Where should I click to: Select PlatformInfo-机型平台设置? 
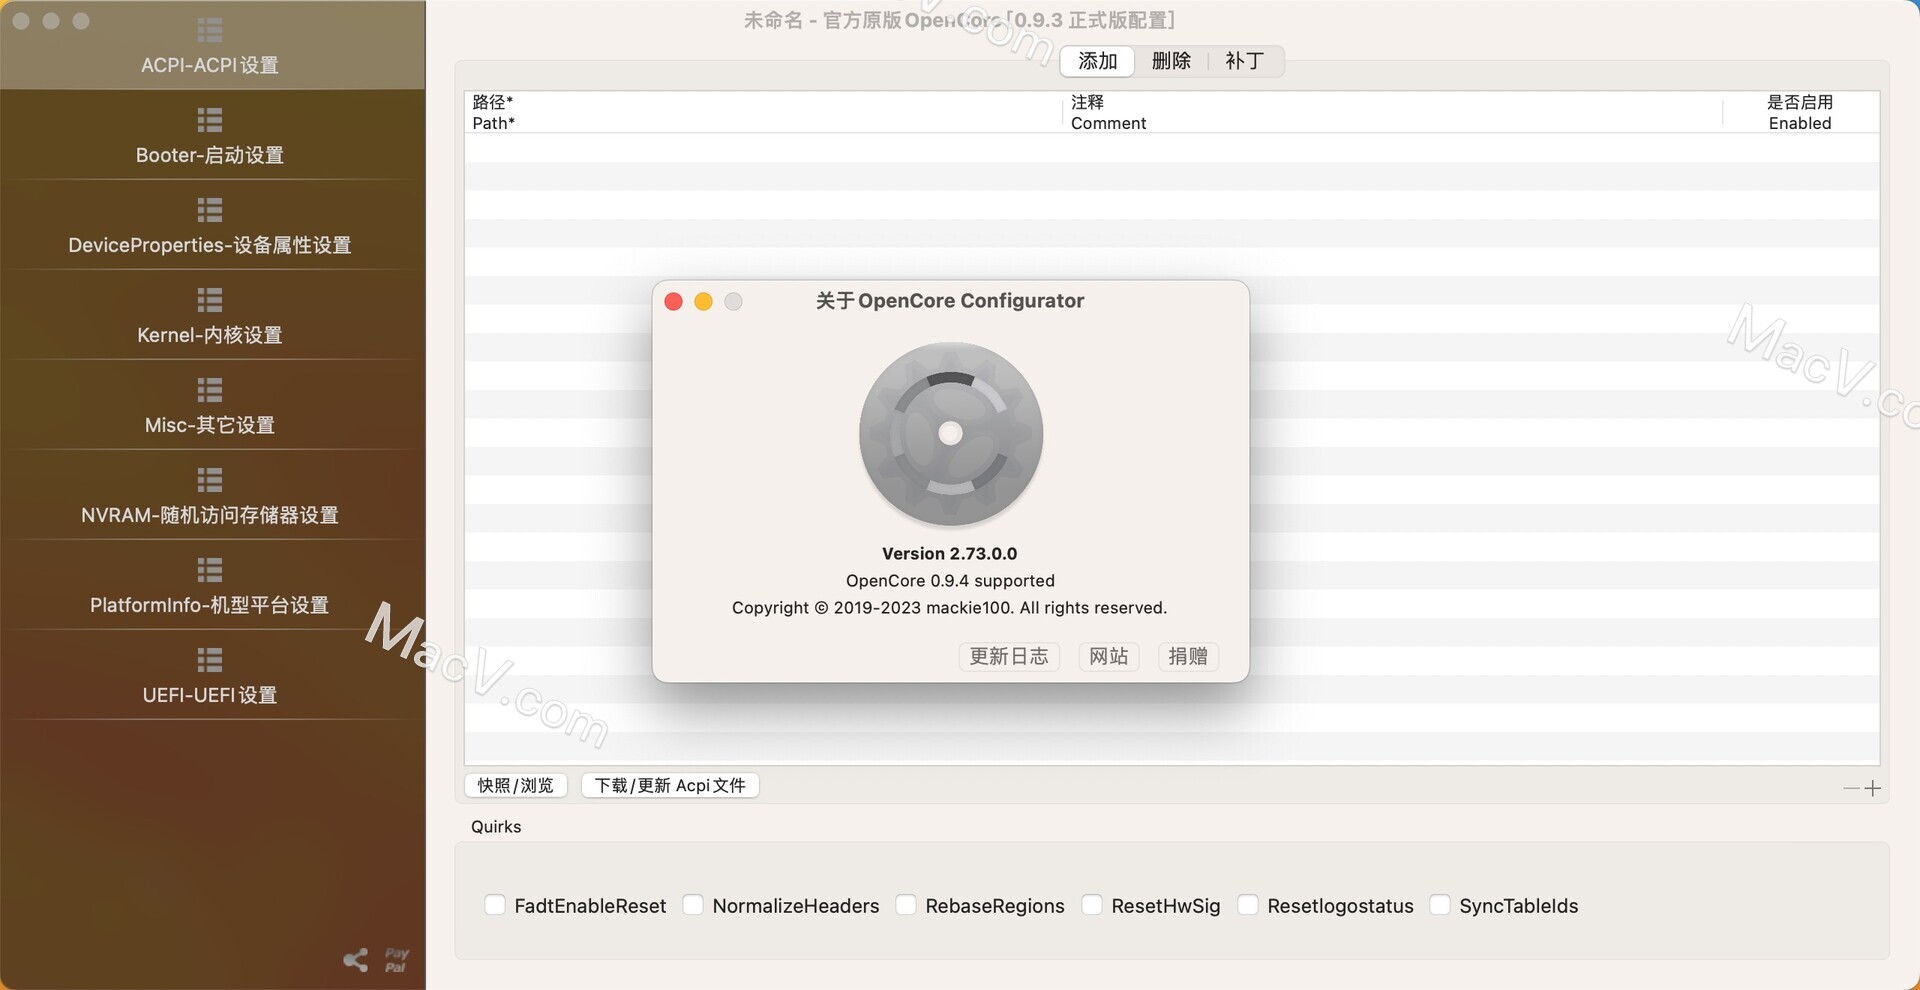(210, 605)
